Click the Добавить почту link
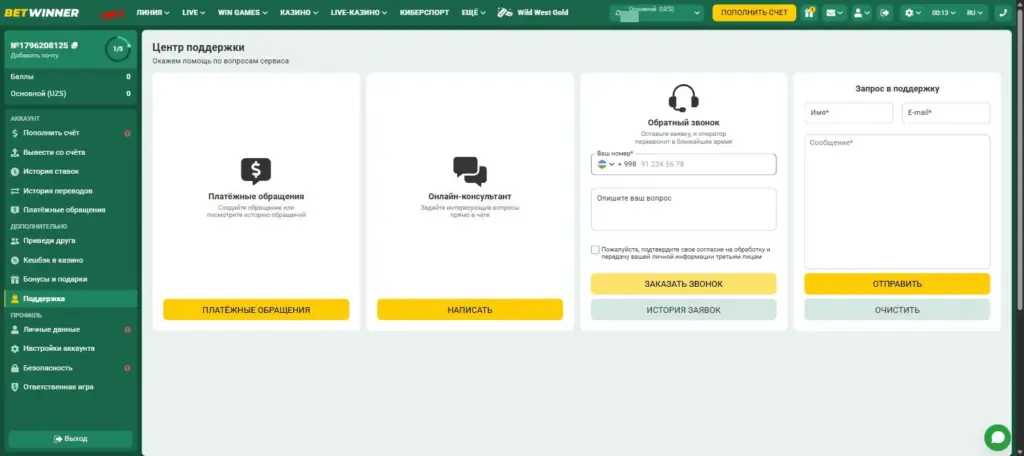 pos(35,56)
